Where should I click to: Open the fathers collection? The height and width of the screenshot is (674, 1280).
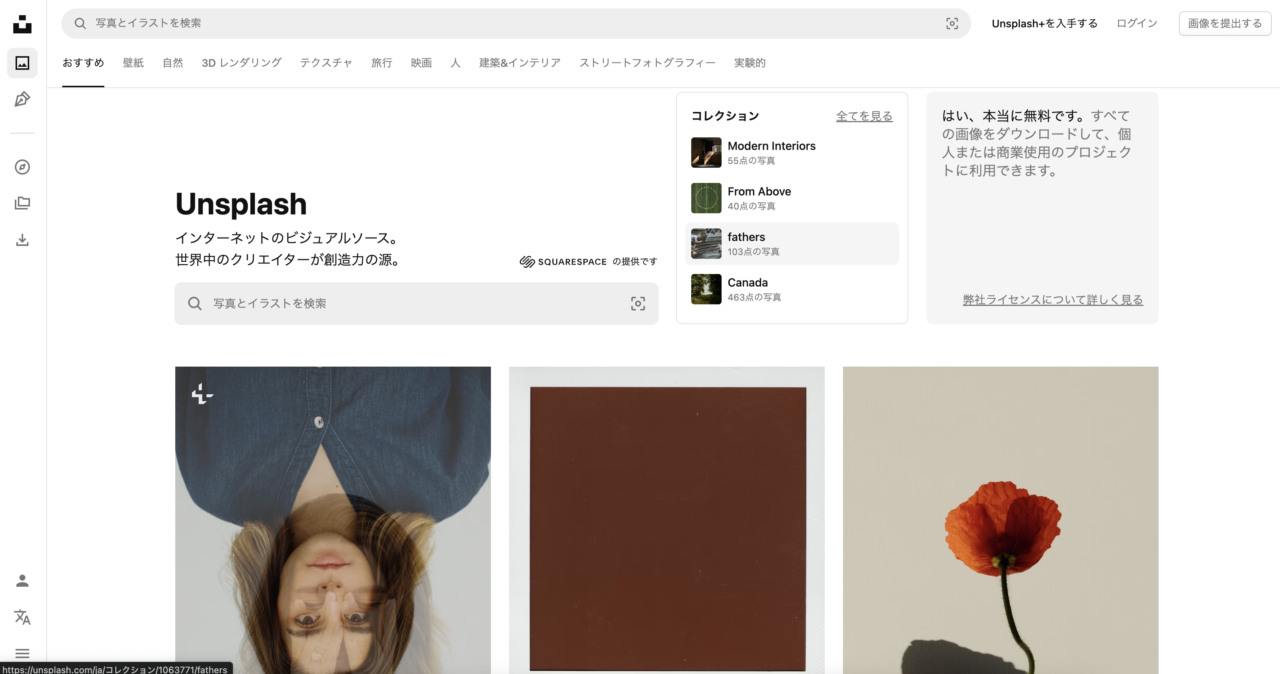(792, 244)
